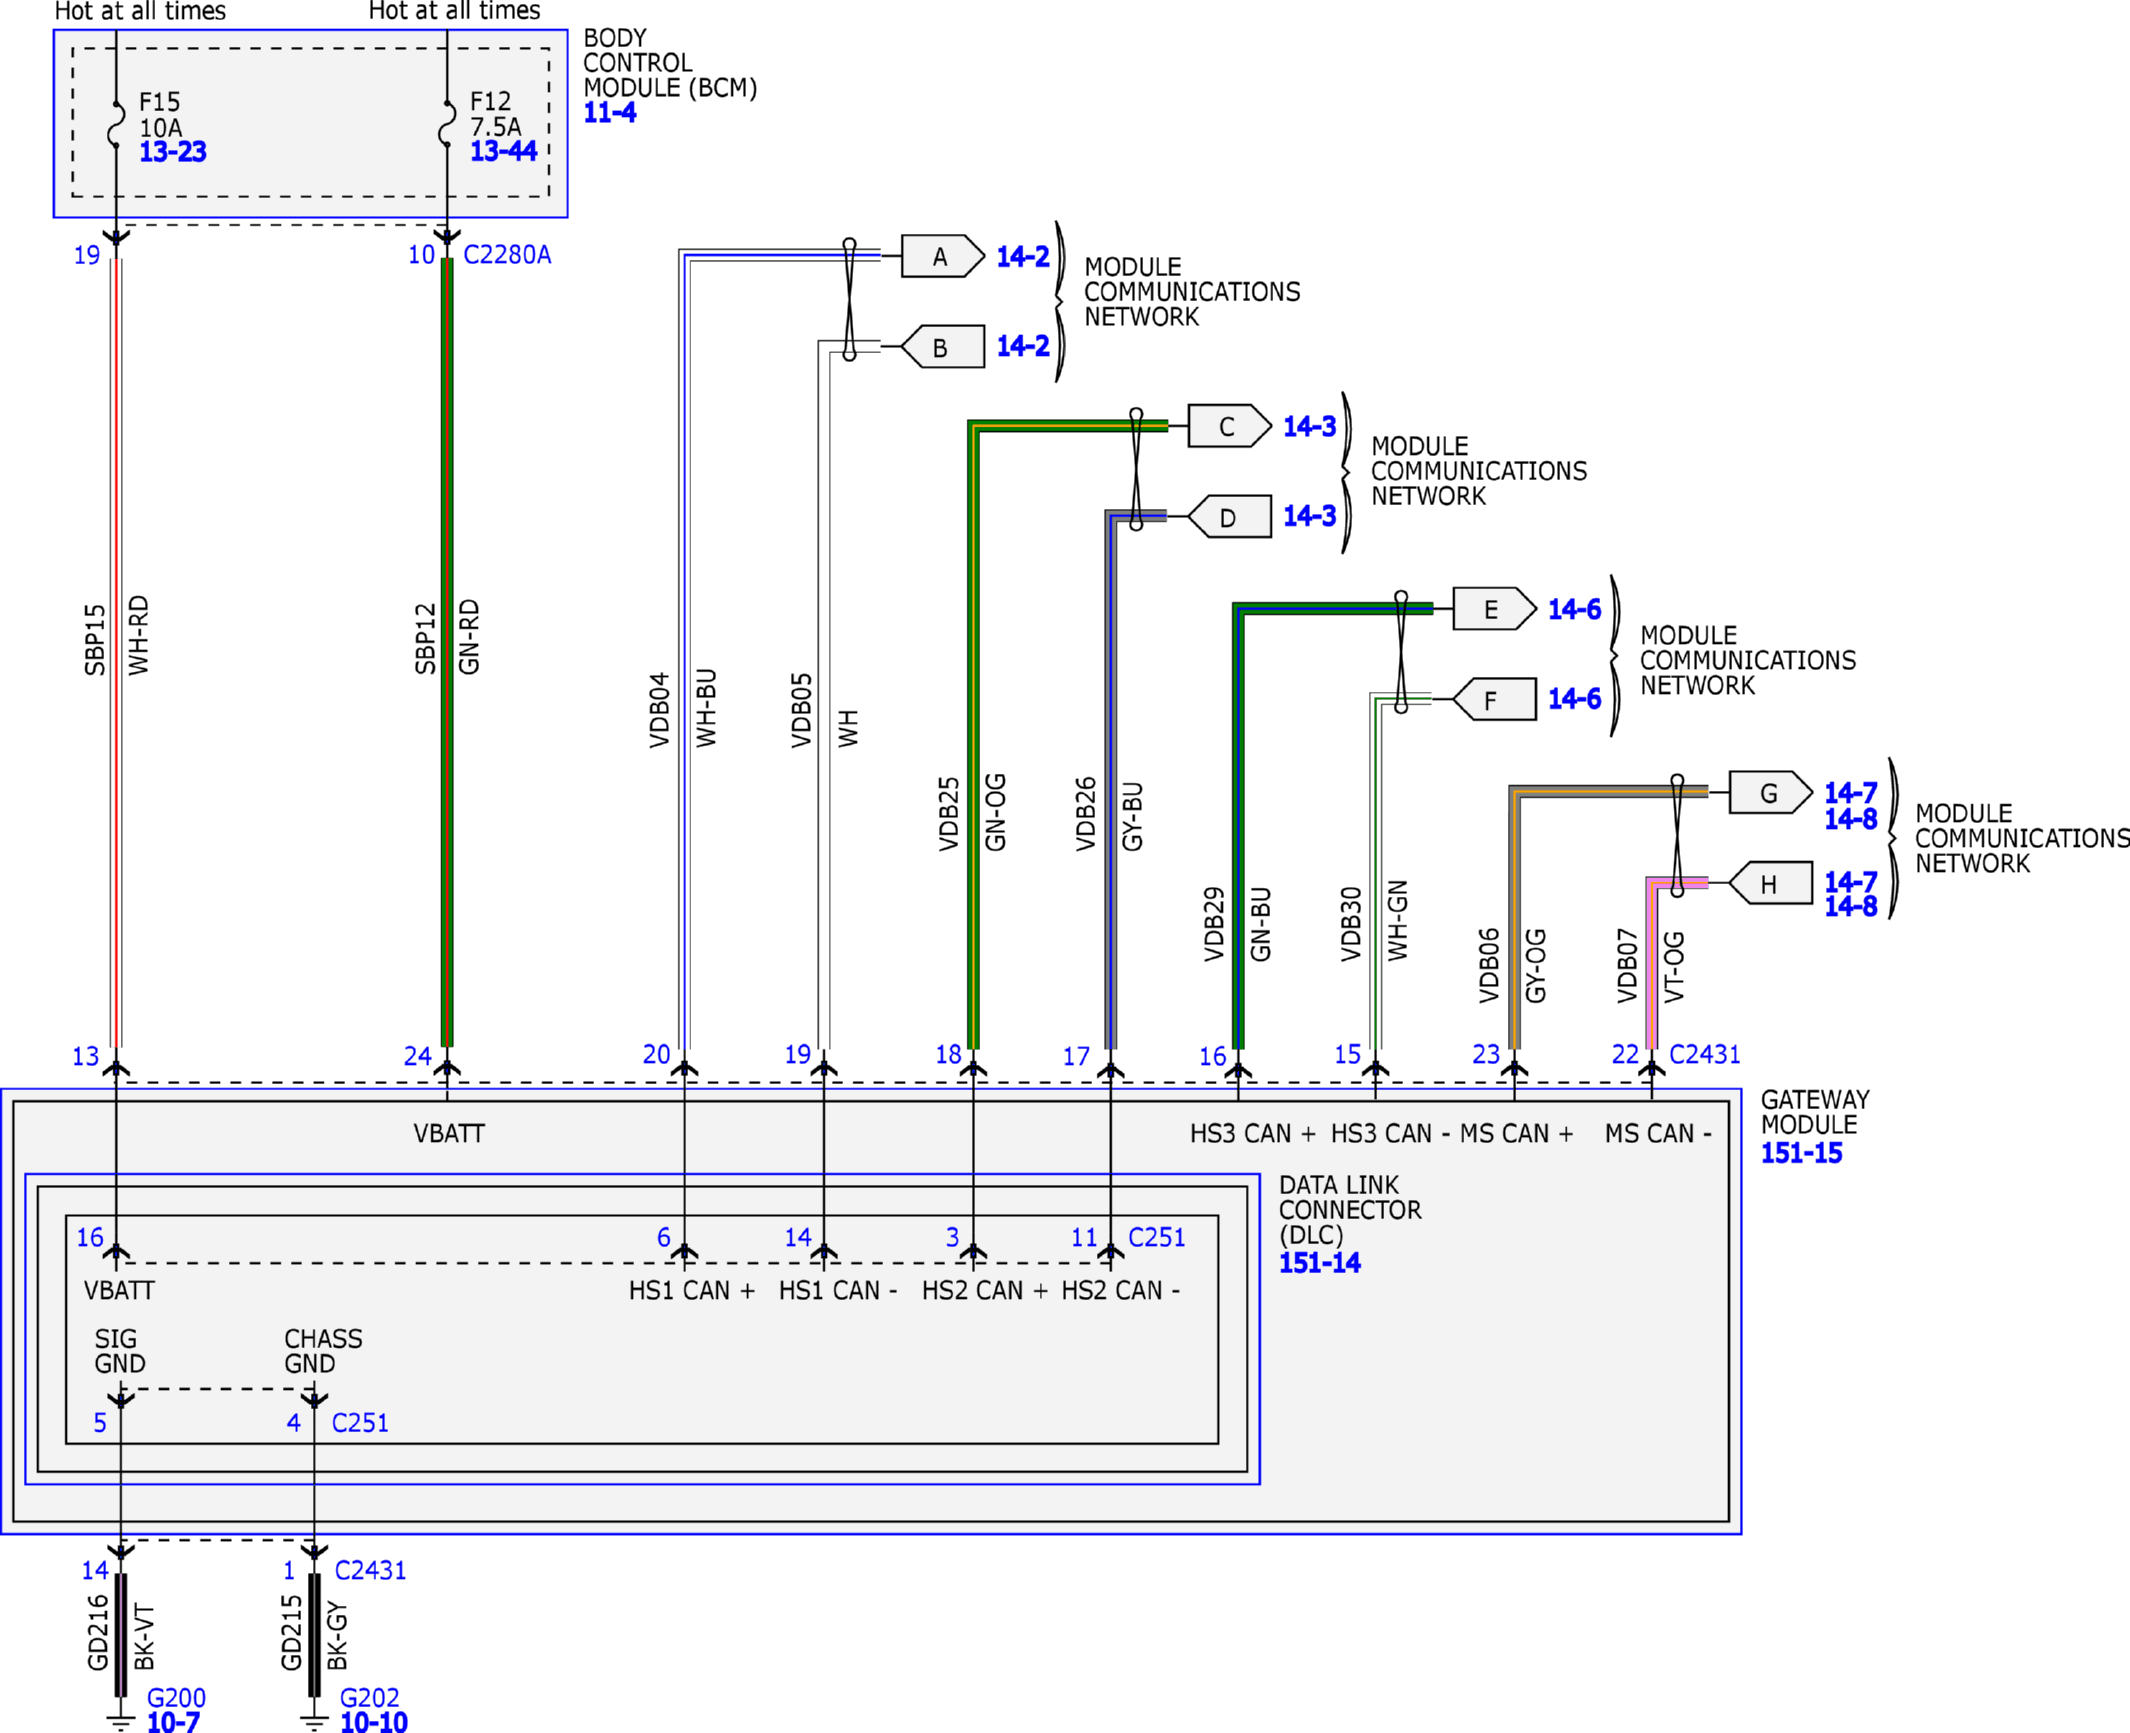Click the 14-3 link beside connector C
2130x1733 pixels.
[1310, 427]
